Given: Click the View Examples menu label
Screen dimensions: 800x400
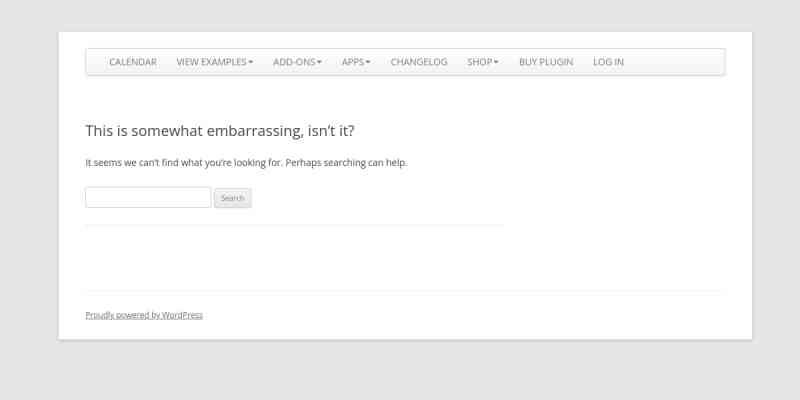Looking at the screenshot, I should click(x=211, y=62).
